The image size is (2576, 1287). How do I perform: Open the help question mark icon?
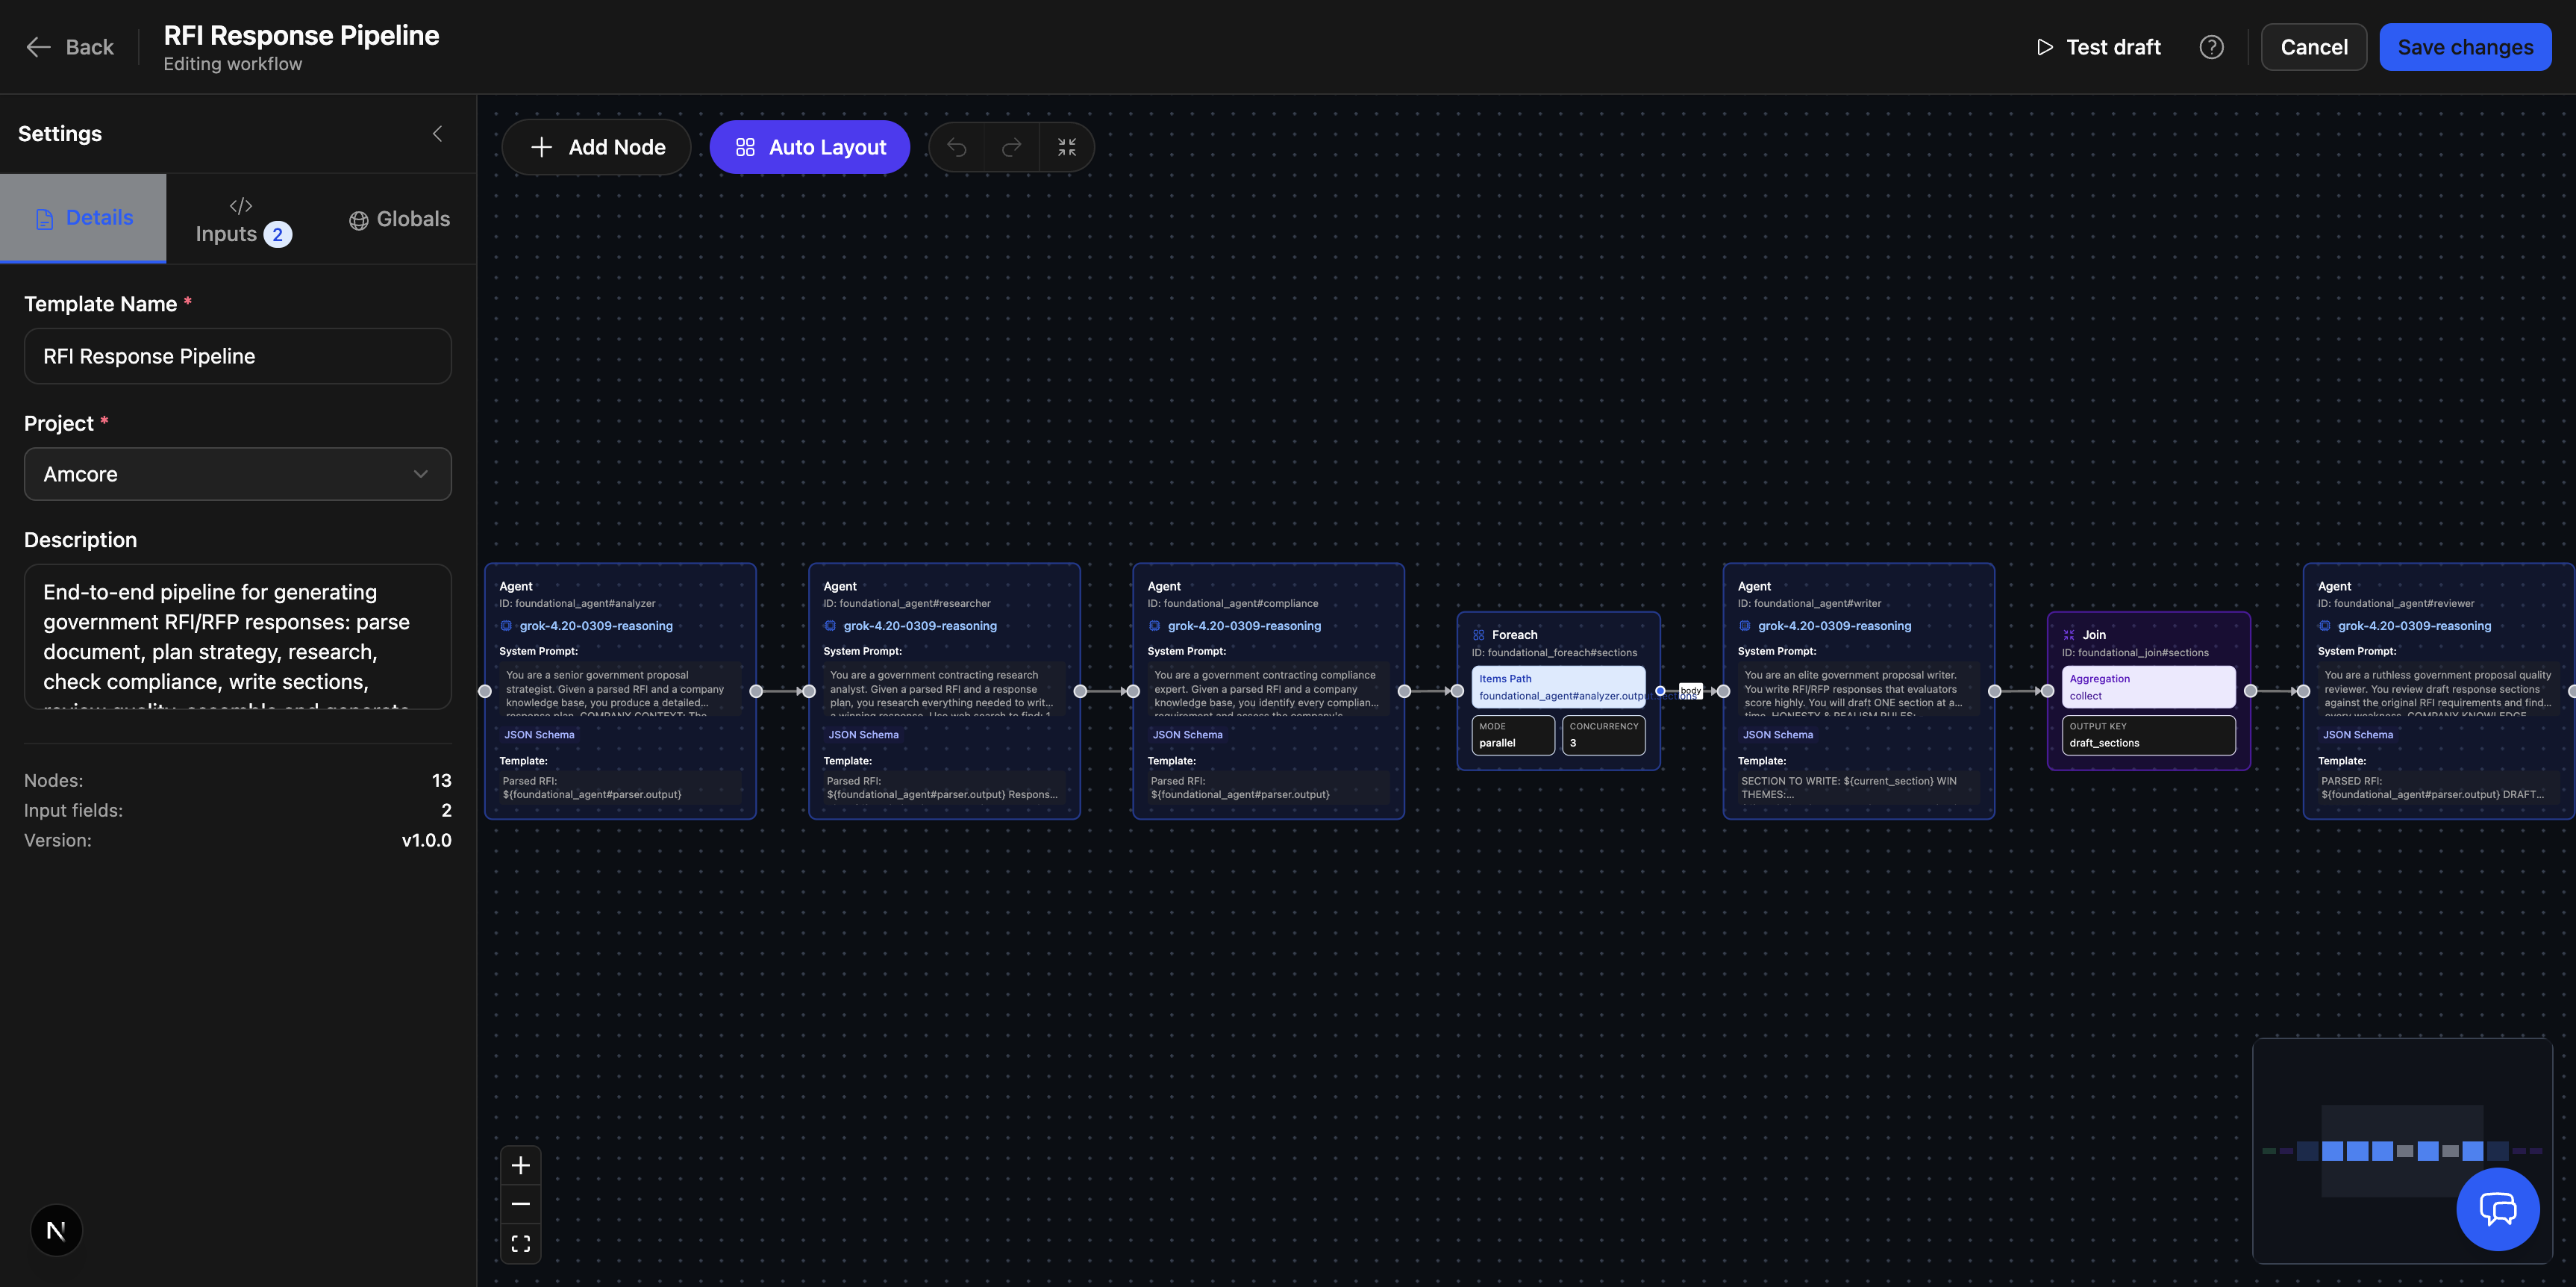(2211, 47)
